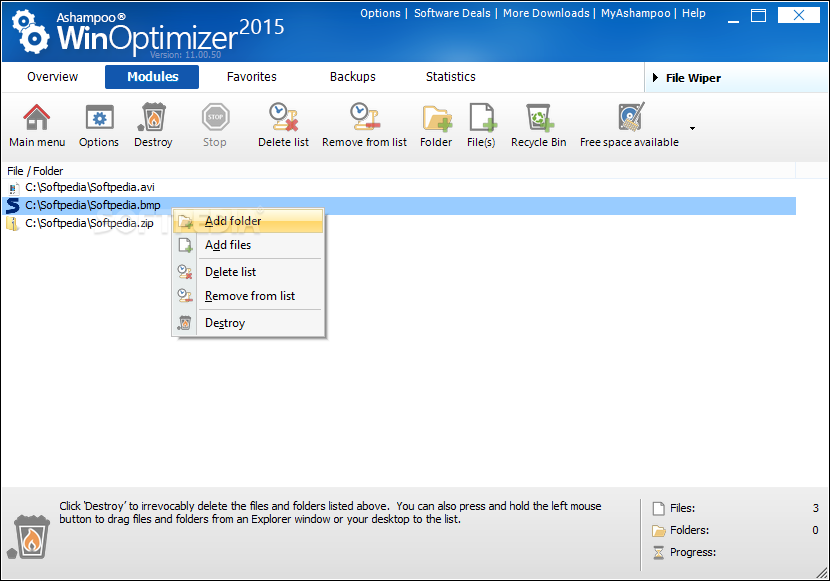Open the Favorites tab
This screenshot has height=581, width=830.
251,77
